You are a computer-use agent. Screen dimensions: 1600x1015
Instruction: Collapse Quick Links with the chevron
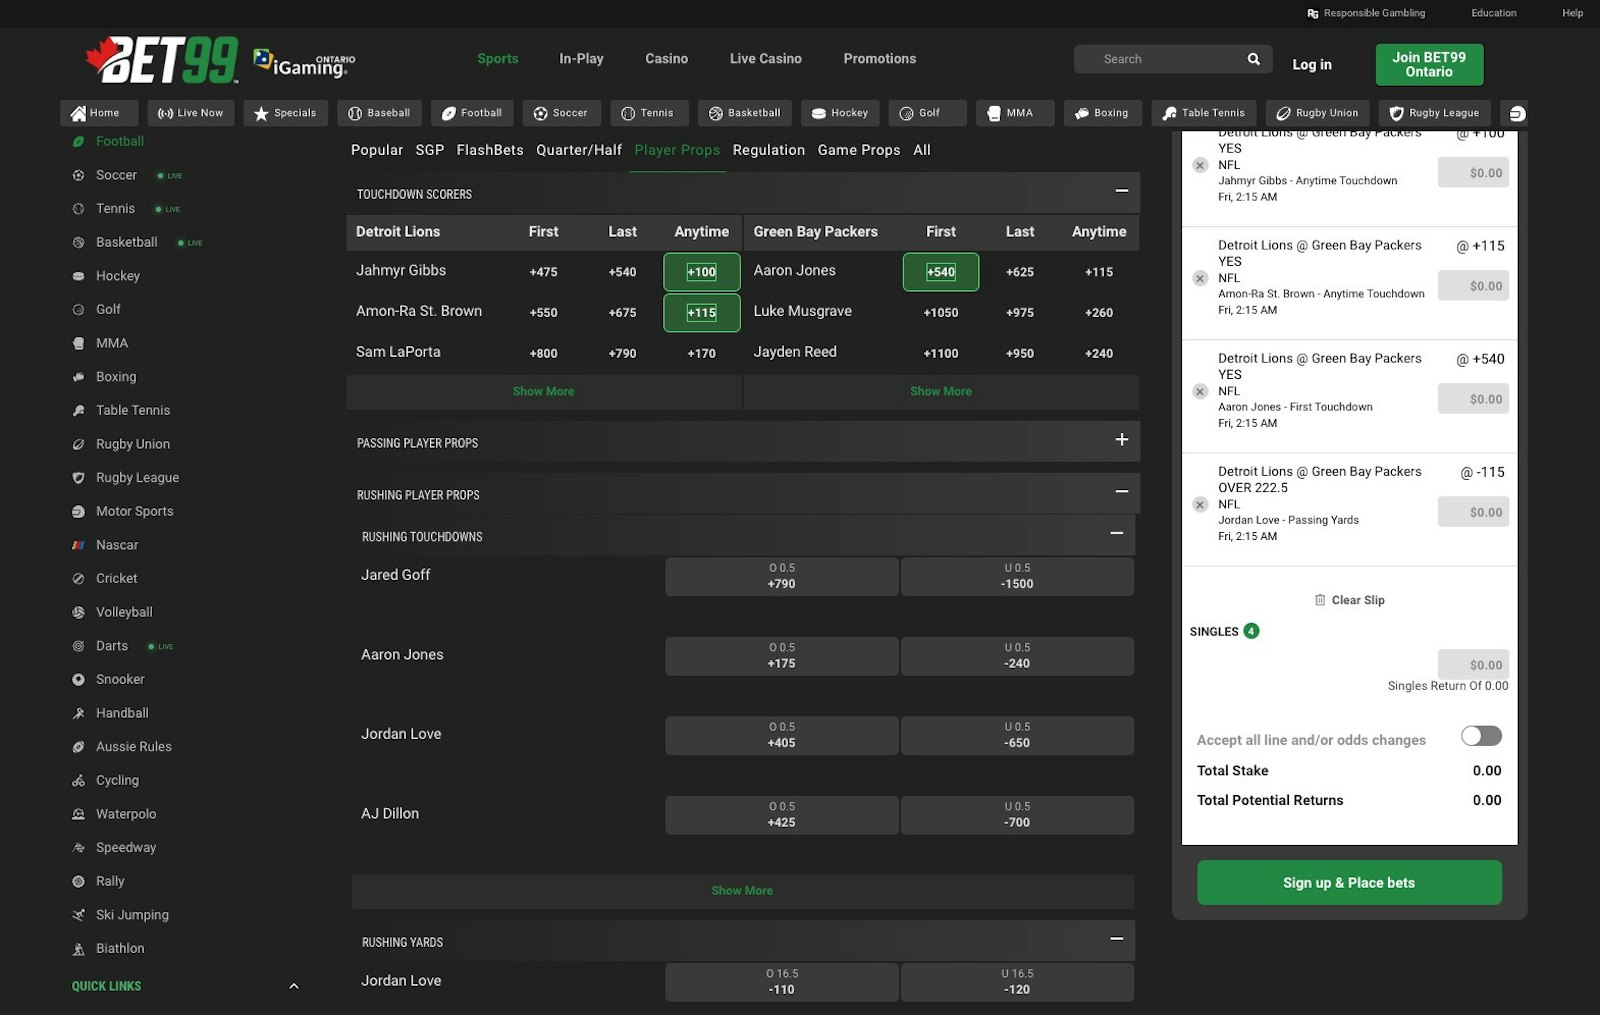[x=293, y=985]
